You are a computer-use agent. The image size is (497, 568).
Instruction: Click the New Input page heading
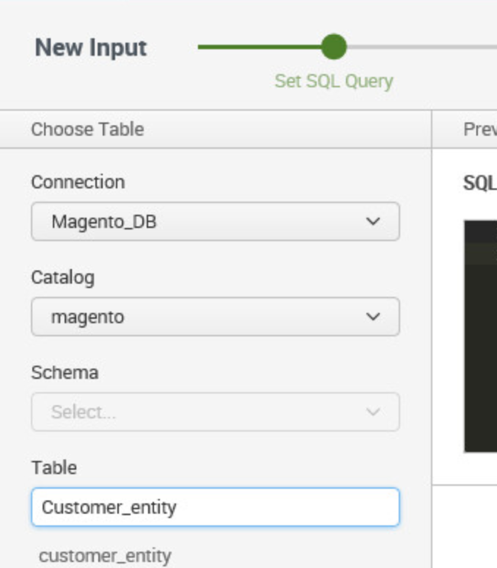(91, 47)
